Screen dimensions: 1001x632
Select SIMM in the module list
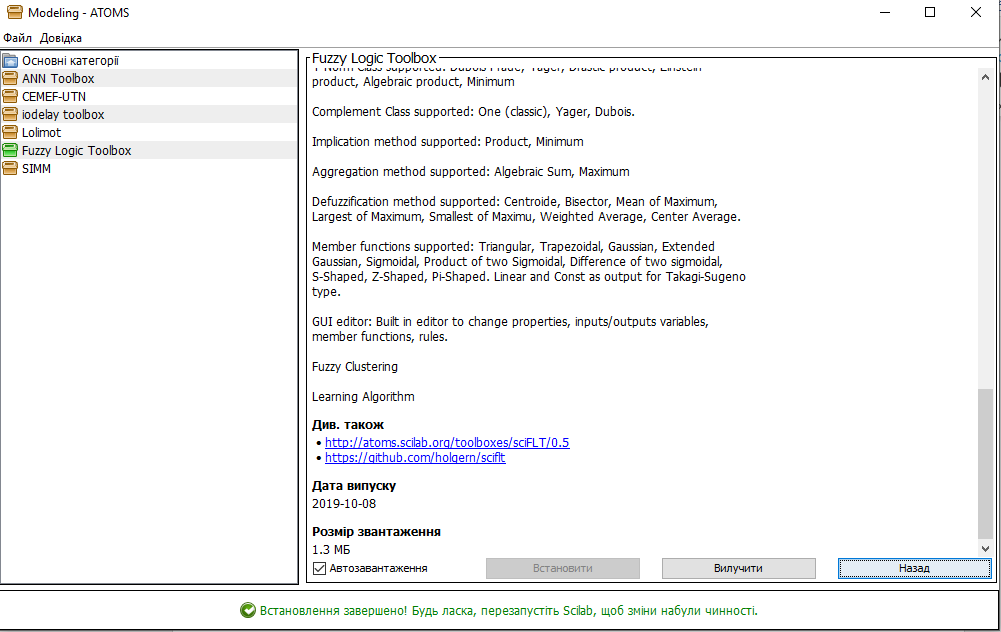pos(149,169)
